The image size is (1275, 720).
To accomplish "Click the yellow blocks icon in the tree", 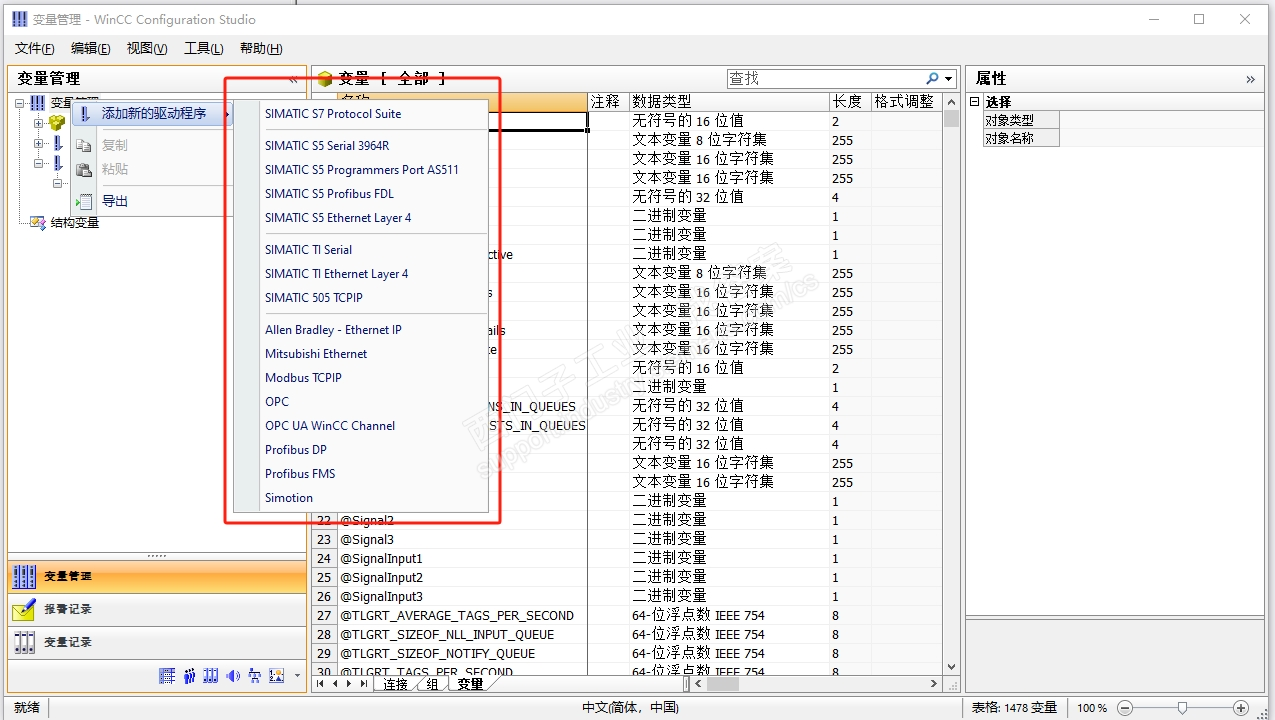I will point(57,122).
